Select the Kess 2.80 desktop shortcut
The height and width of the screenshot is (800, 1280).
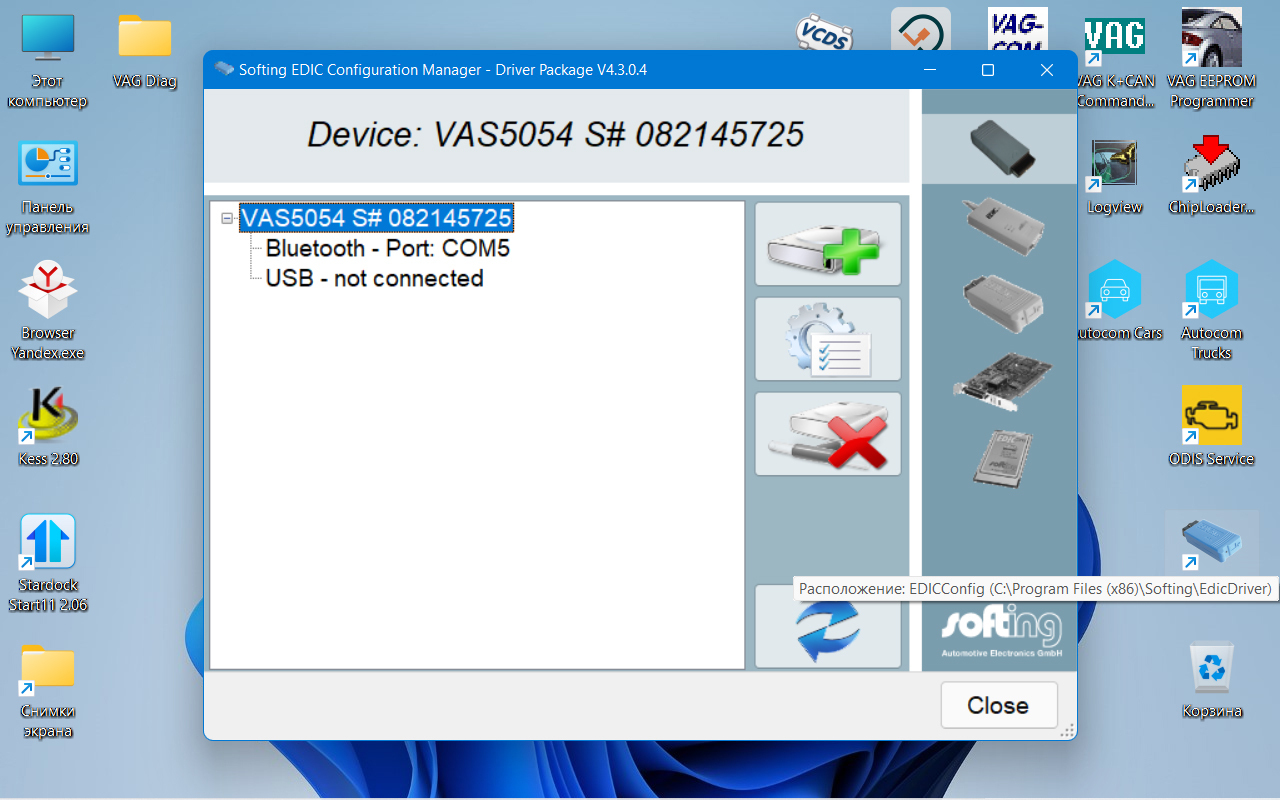48,428
